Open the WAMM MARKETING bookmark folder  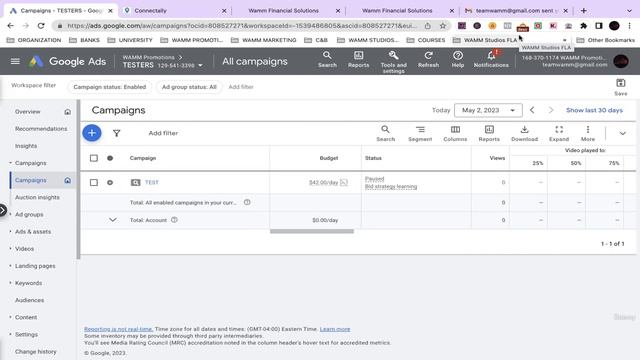[x=264, y=40]
